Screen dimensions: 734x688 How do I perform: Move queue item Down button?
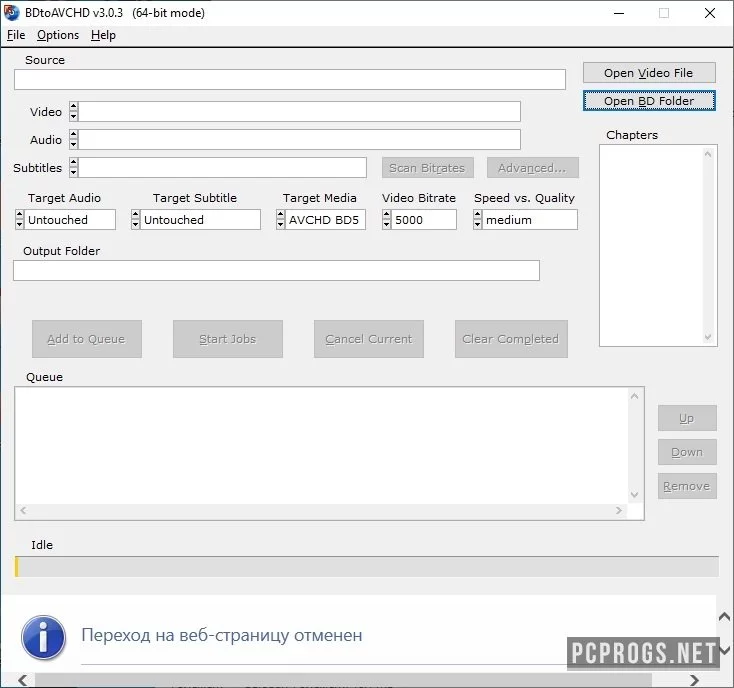(x=687, y=452)
